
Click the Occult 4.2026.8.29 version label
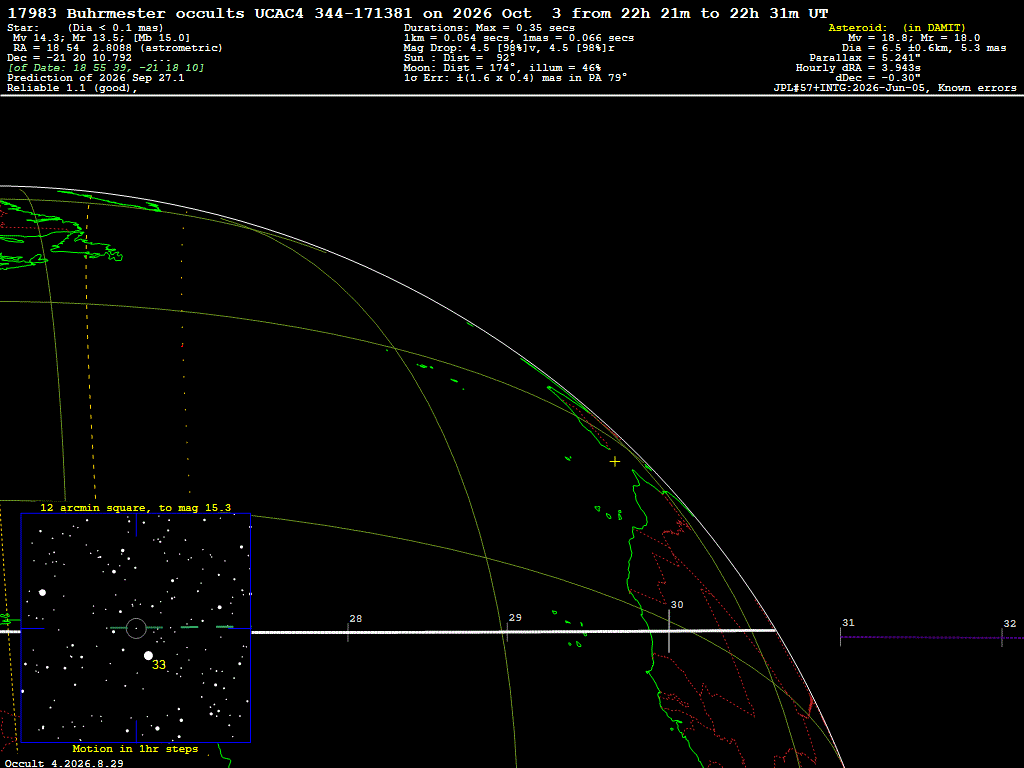point(64,763)
